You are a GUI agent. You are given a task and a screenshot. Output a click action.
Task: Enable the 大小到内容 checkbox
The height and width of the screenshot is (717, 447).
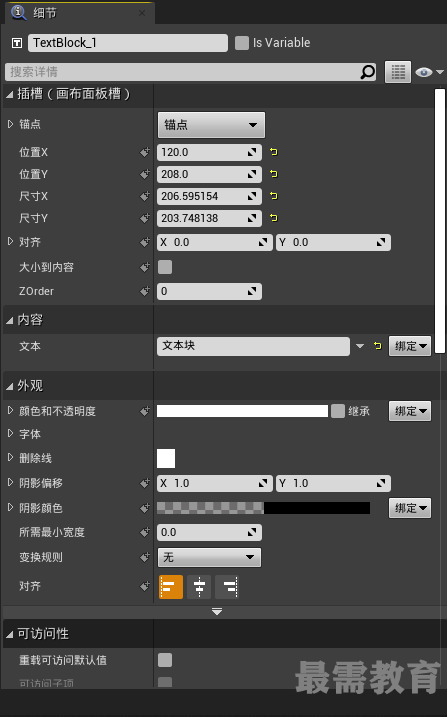tap(165, 267)
